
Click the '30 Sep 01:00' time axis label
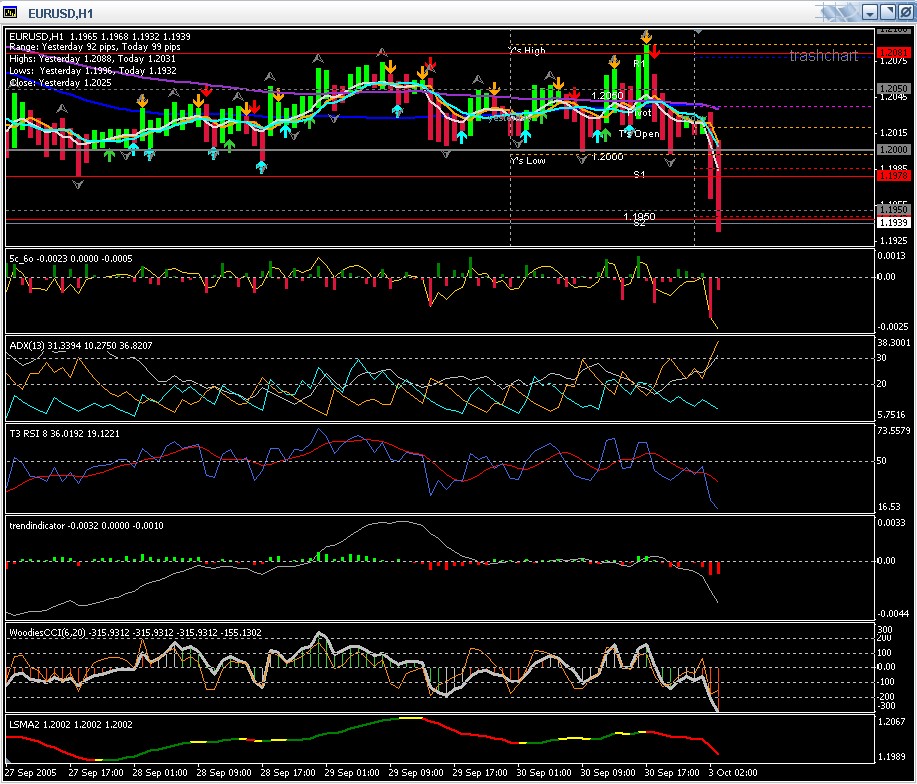click(x=544, y=772)
